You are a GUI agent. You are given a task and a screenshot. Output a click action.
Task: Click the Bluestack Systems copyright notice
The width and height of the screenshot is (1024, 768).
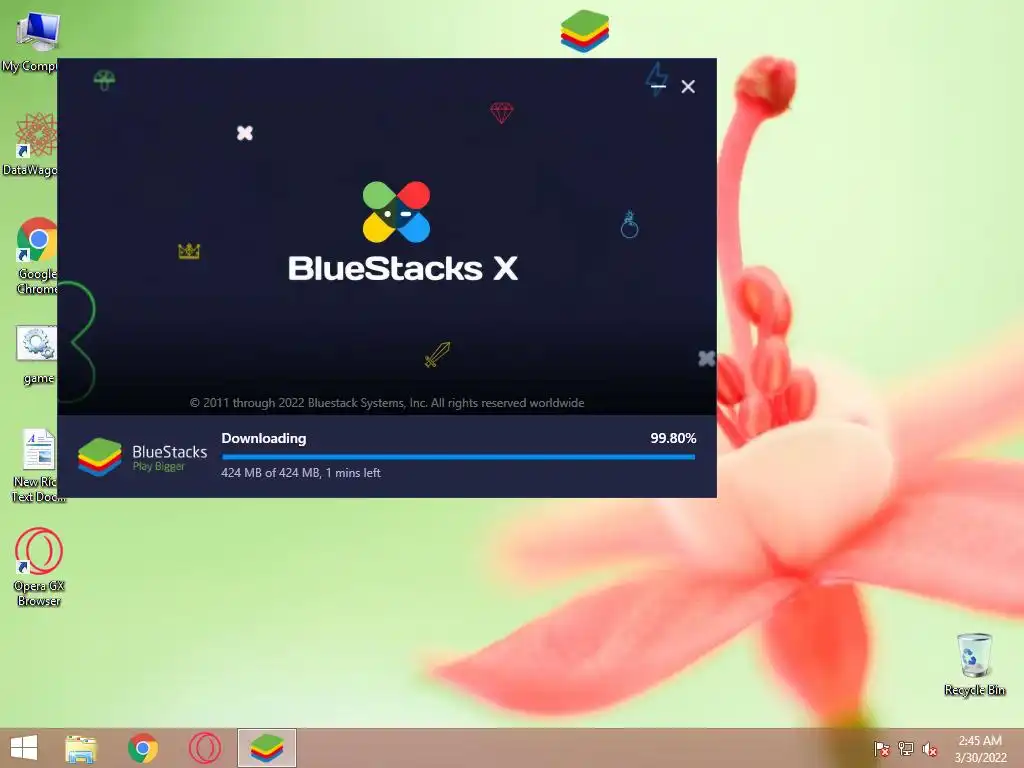pos(387,403)
